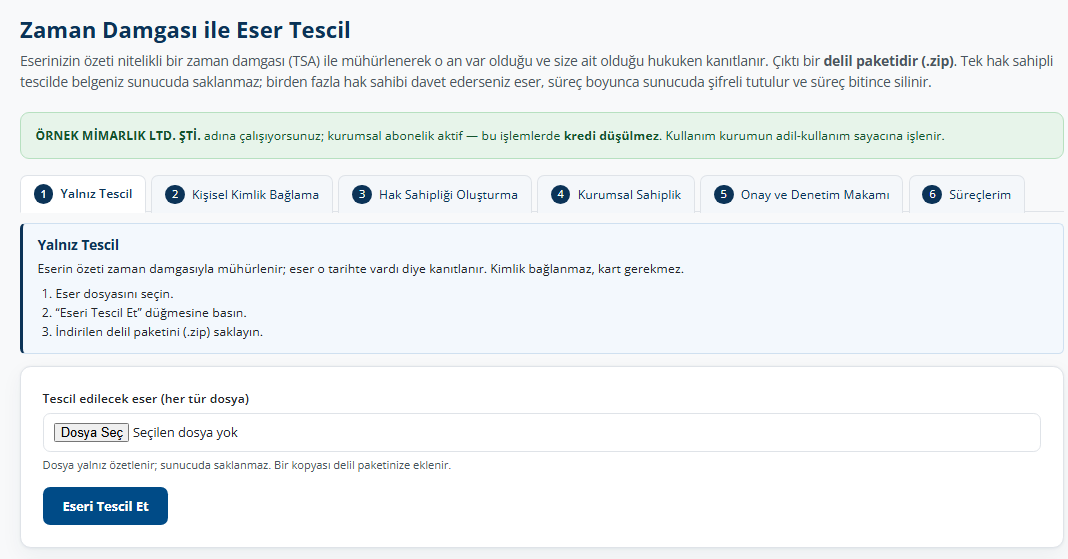Click the label 'Tescil edilecek eser (her tür dosya)'
This screenshot has width=1068, height=559.
click(x=146, y=399)
